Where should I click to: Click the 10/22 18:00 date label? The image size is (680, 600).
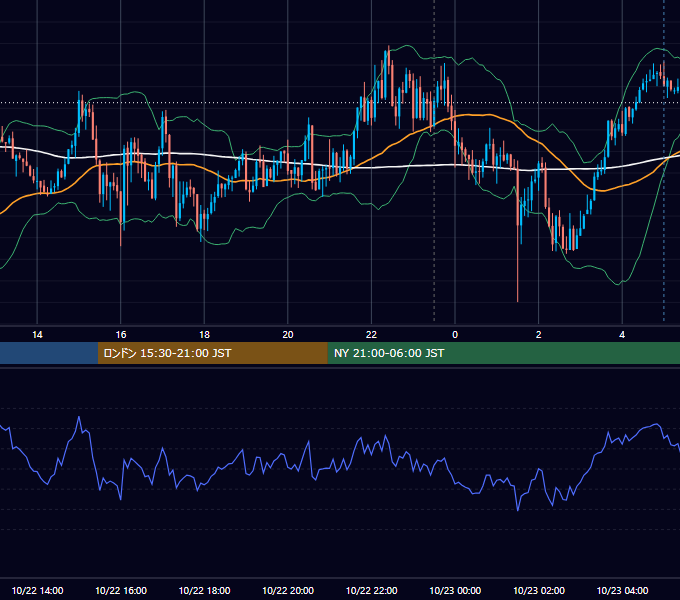[204, 590]
